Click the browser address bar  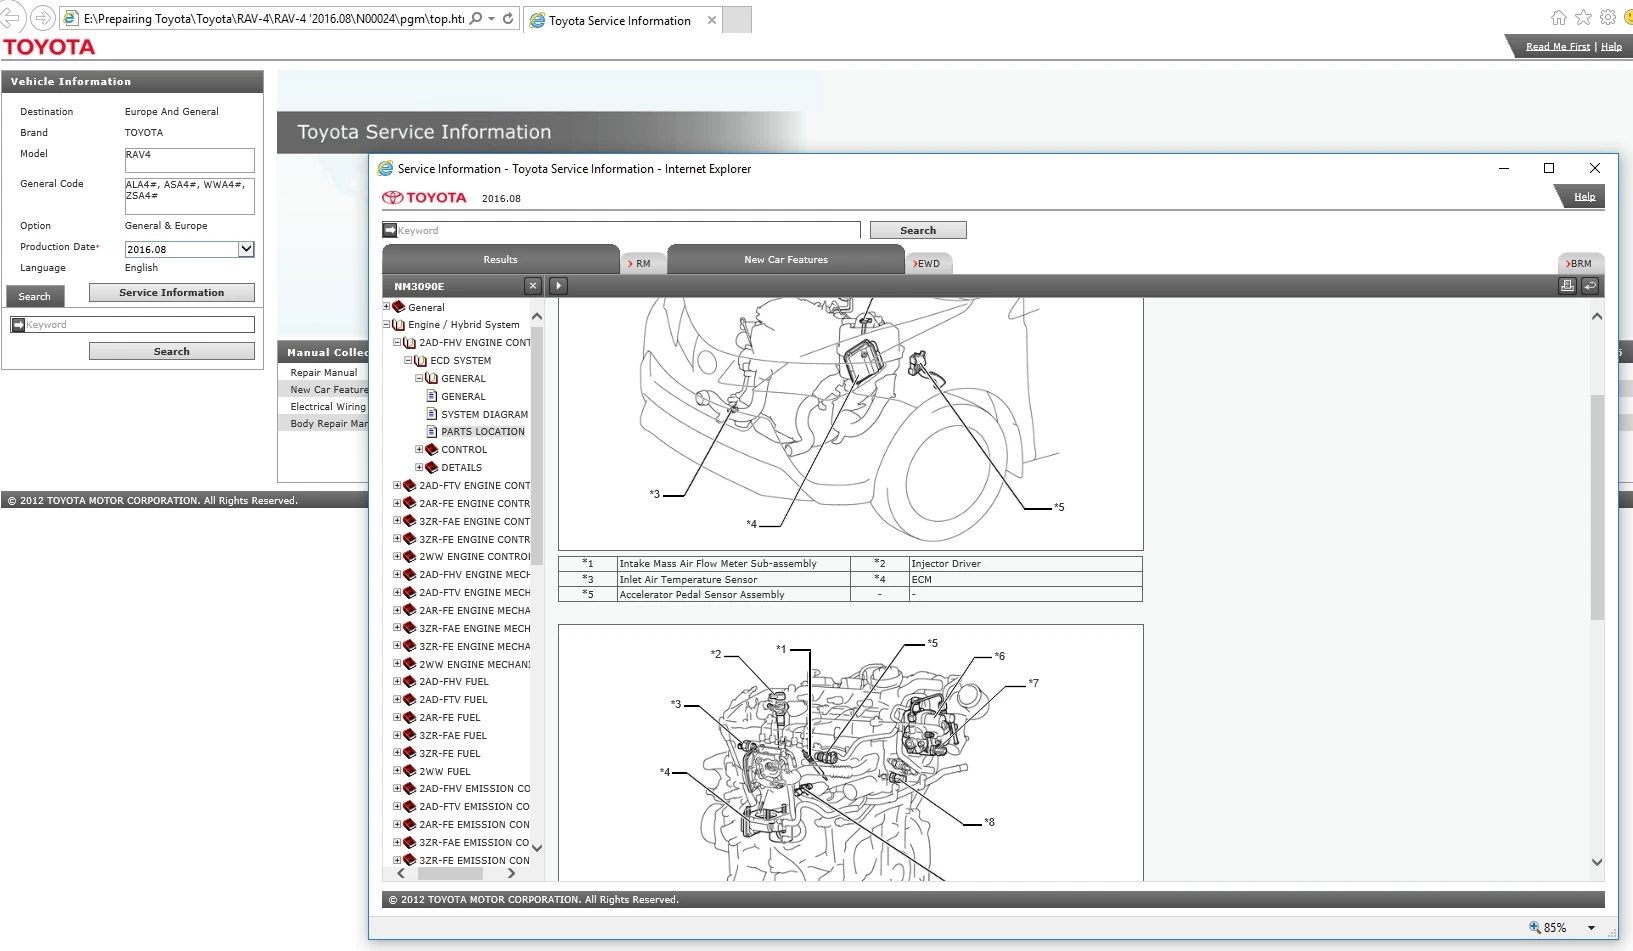point(273,18)
